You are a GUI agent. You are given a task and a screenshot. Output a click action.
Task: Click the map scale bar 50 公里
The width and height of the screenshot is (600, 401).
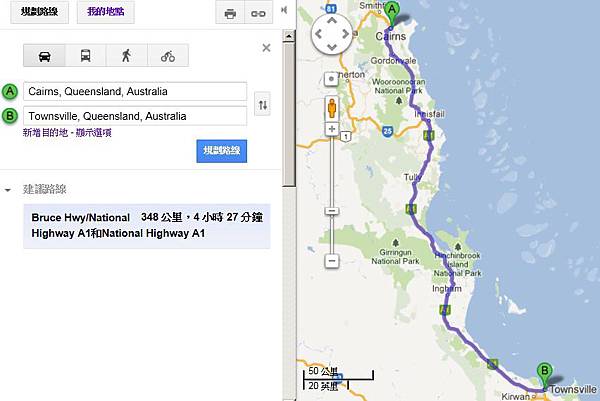coord(338,373)
